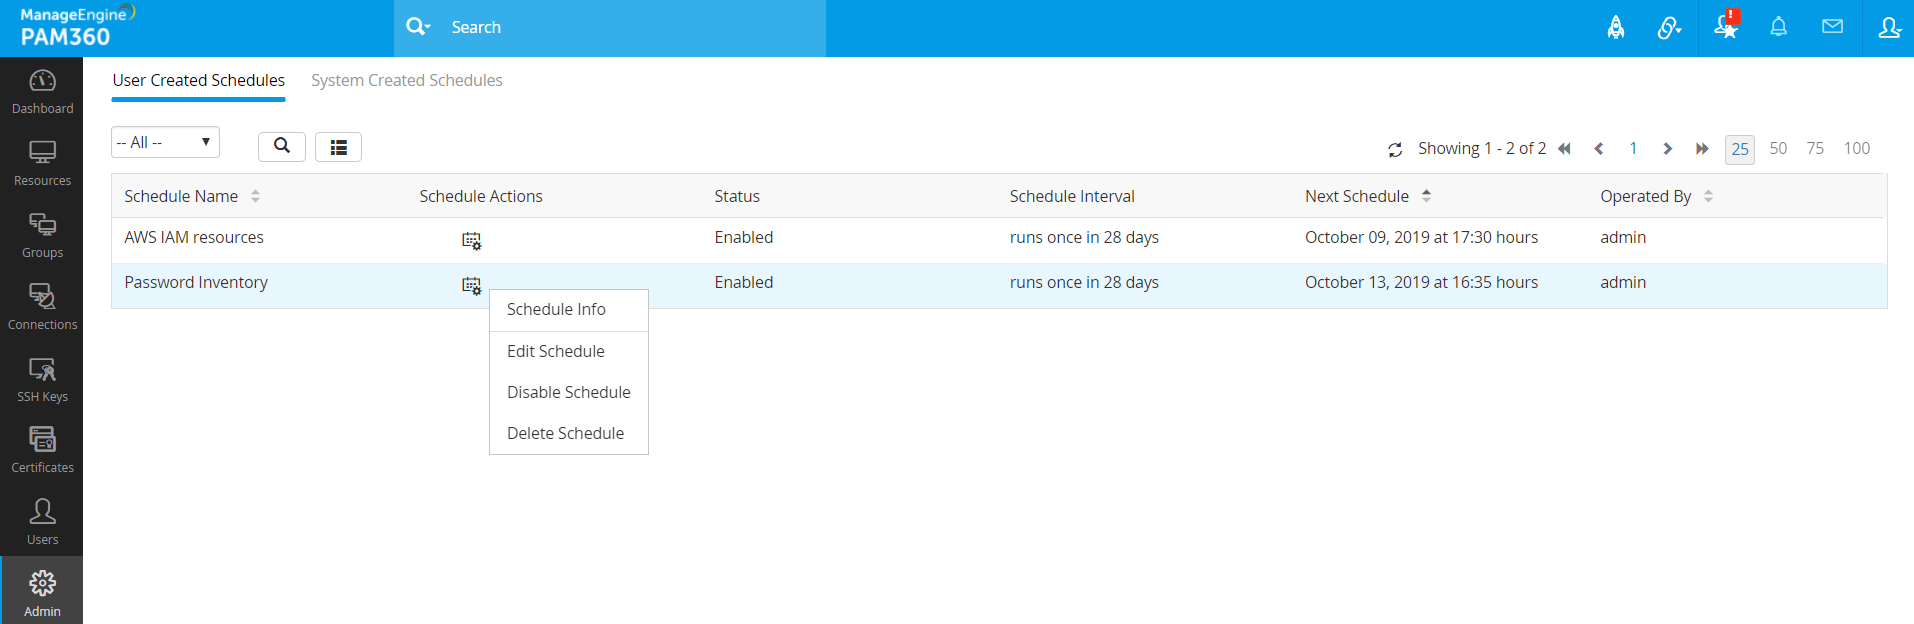Click the refresh icon beside Showing text
This screenshot has width=1914, height=624.
point(1395,150)
